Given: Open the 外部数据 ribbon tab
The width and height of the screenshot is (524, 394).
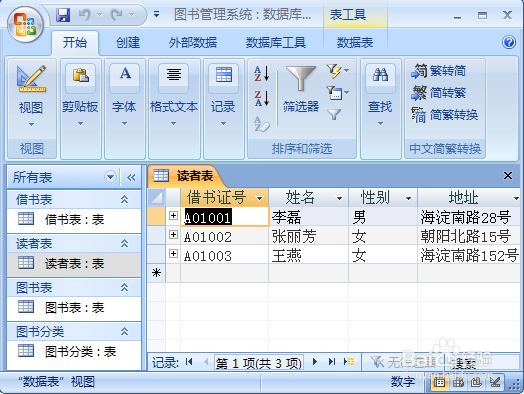Looking at the screenshot, I should click(x=193, y=43).
